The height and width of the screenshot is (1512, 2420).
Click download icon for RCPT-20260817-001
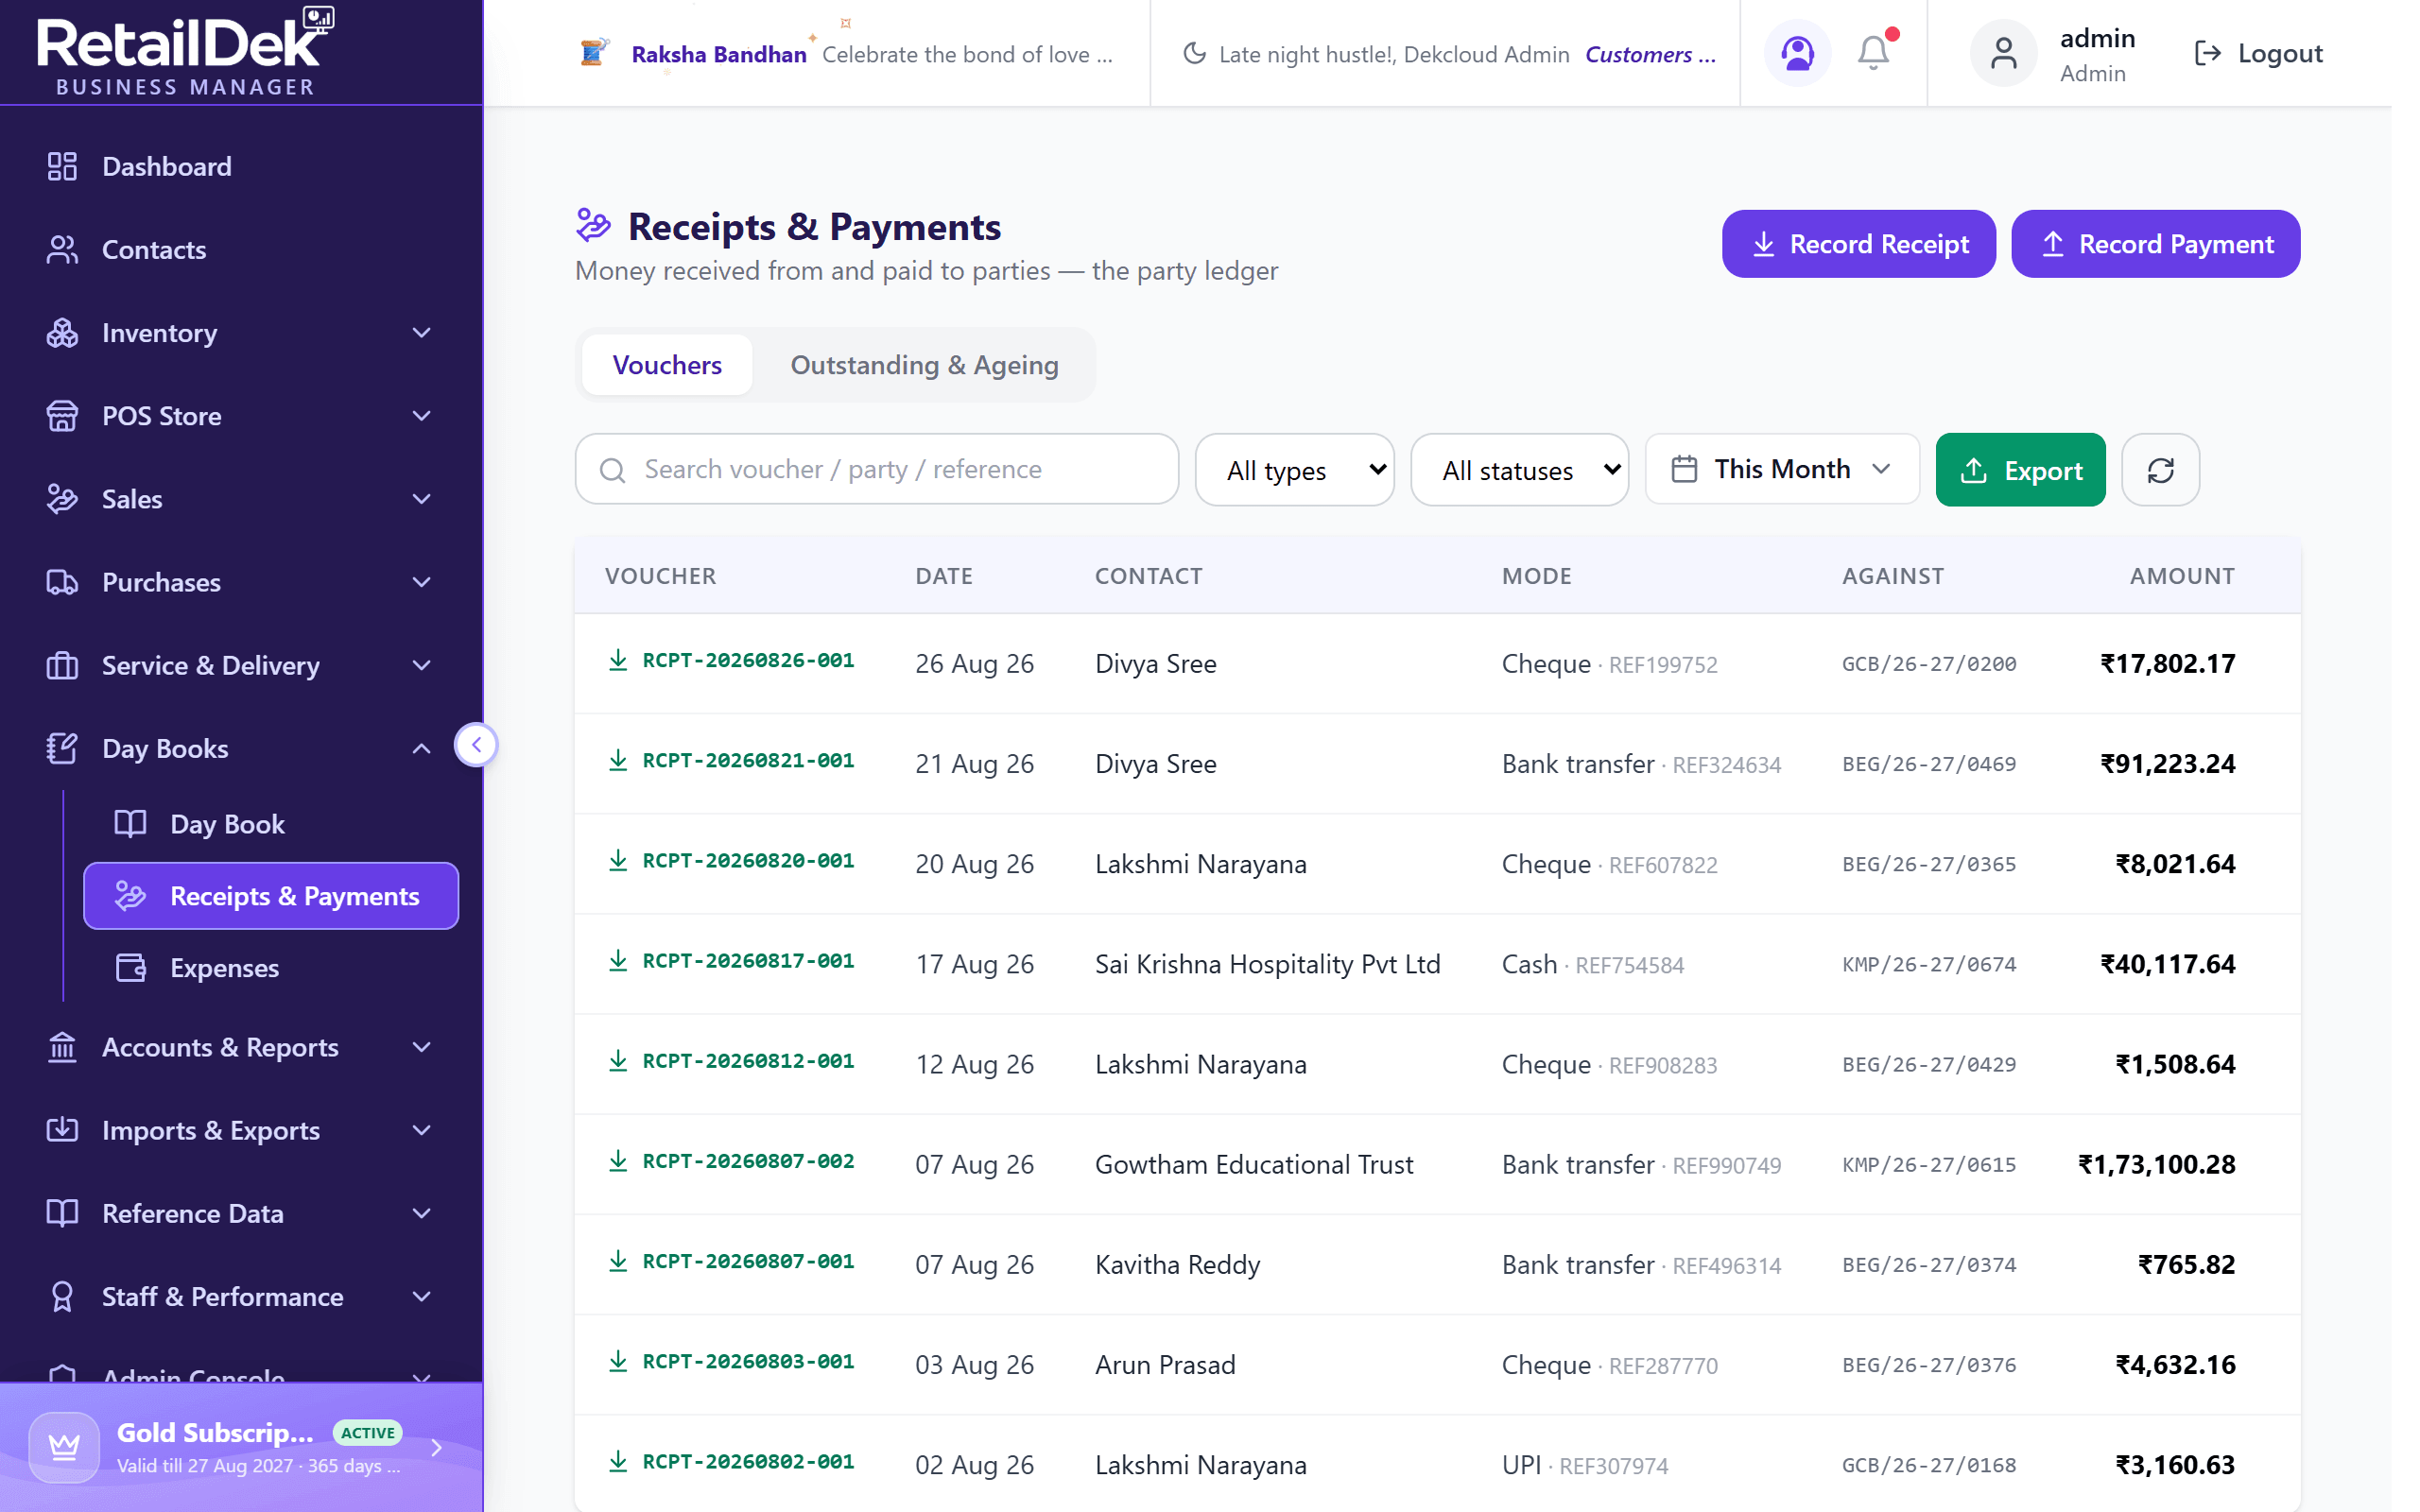pos(618,961)
